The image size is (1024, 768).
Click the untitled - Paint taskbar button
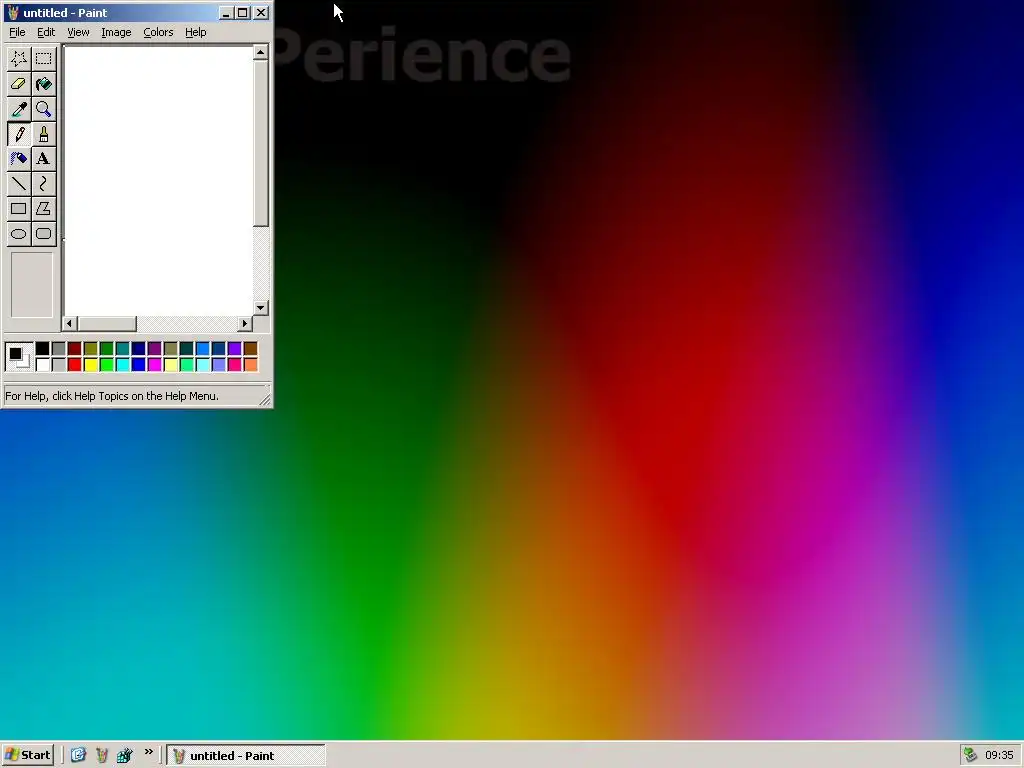pos(246,756)
